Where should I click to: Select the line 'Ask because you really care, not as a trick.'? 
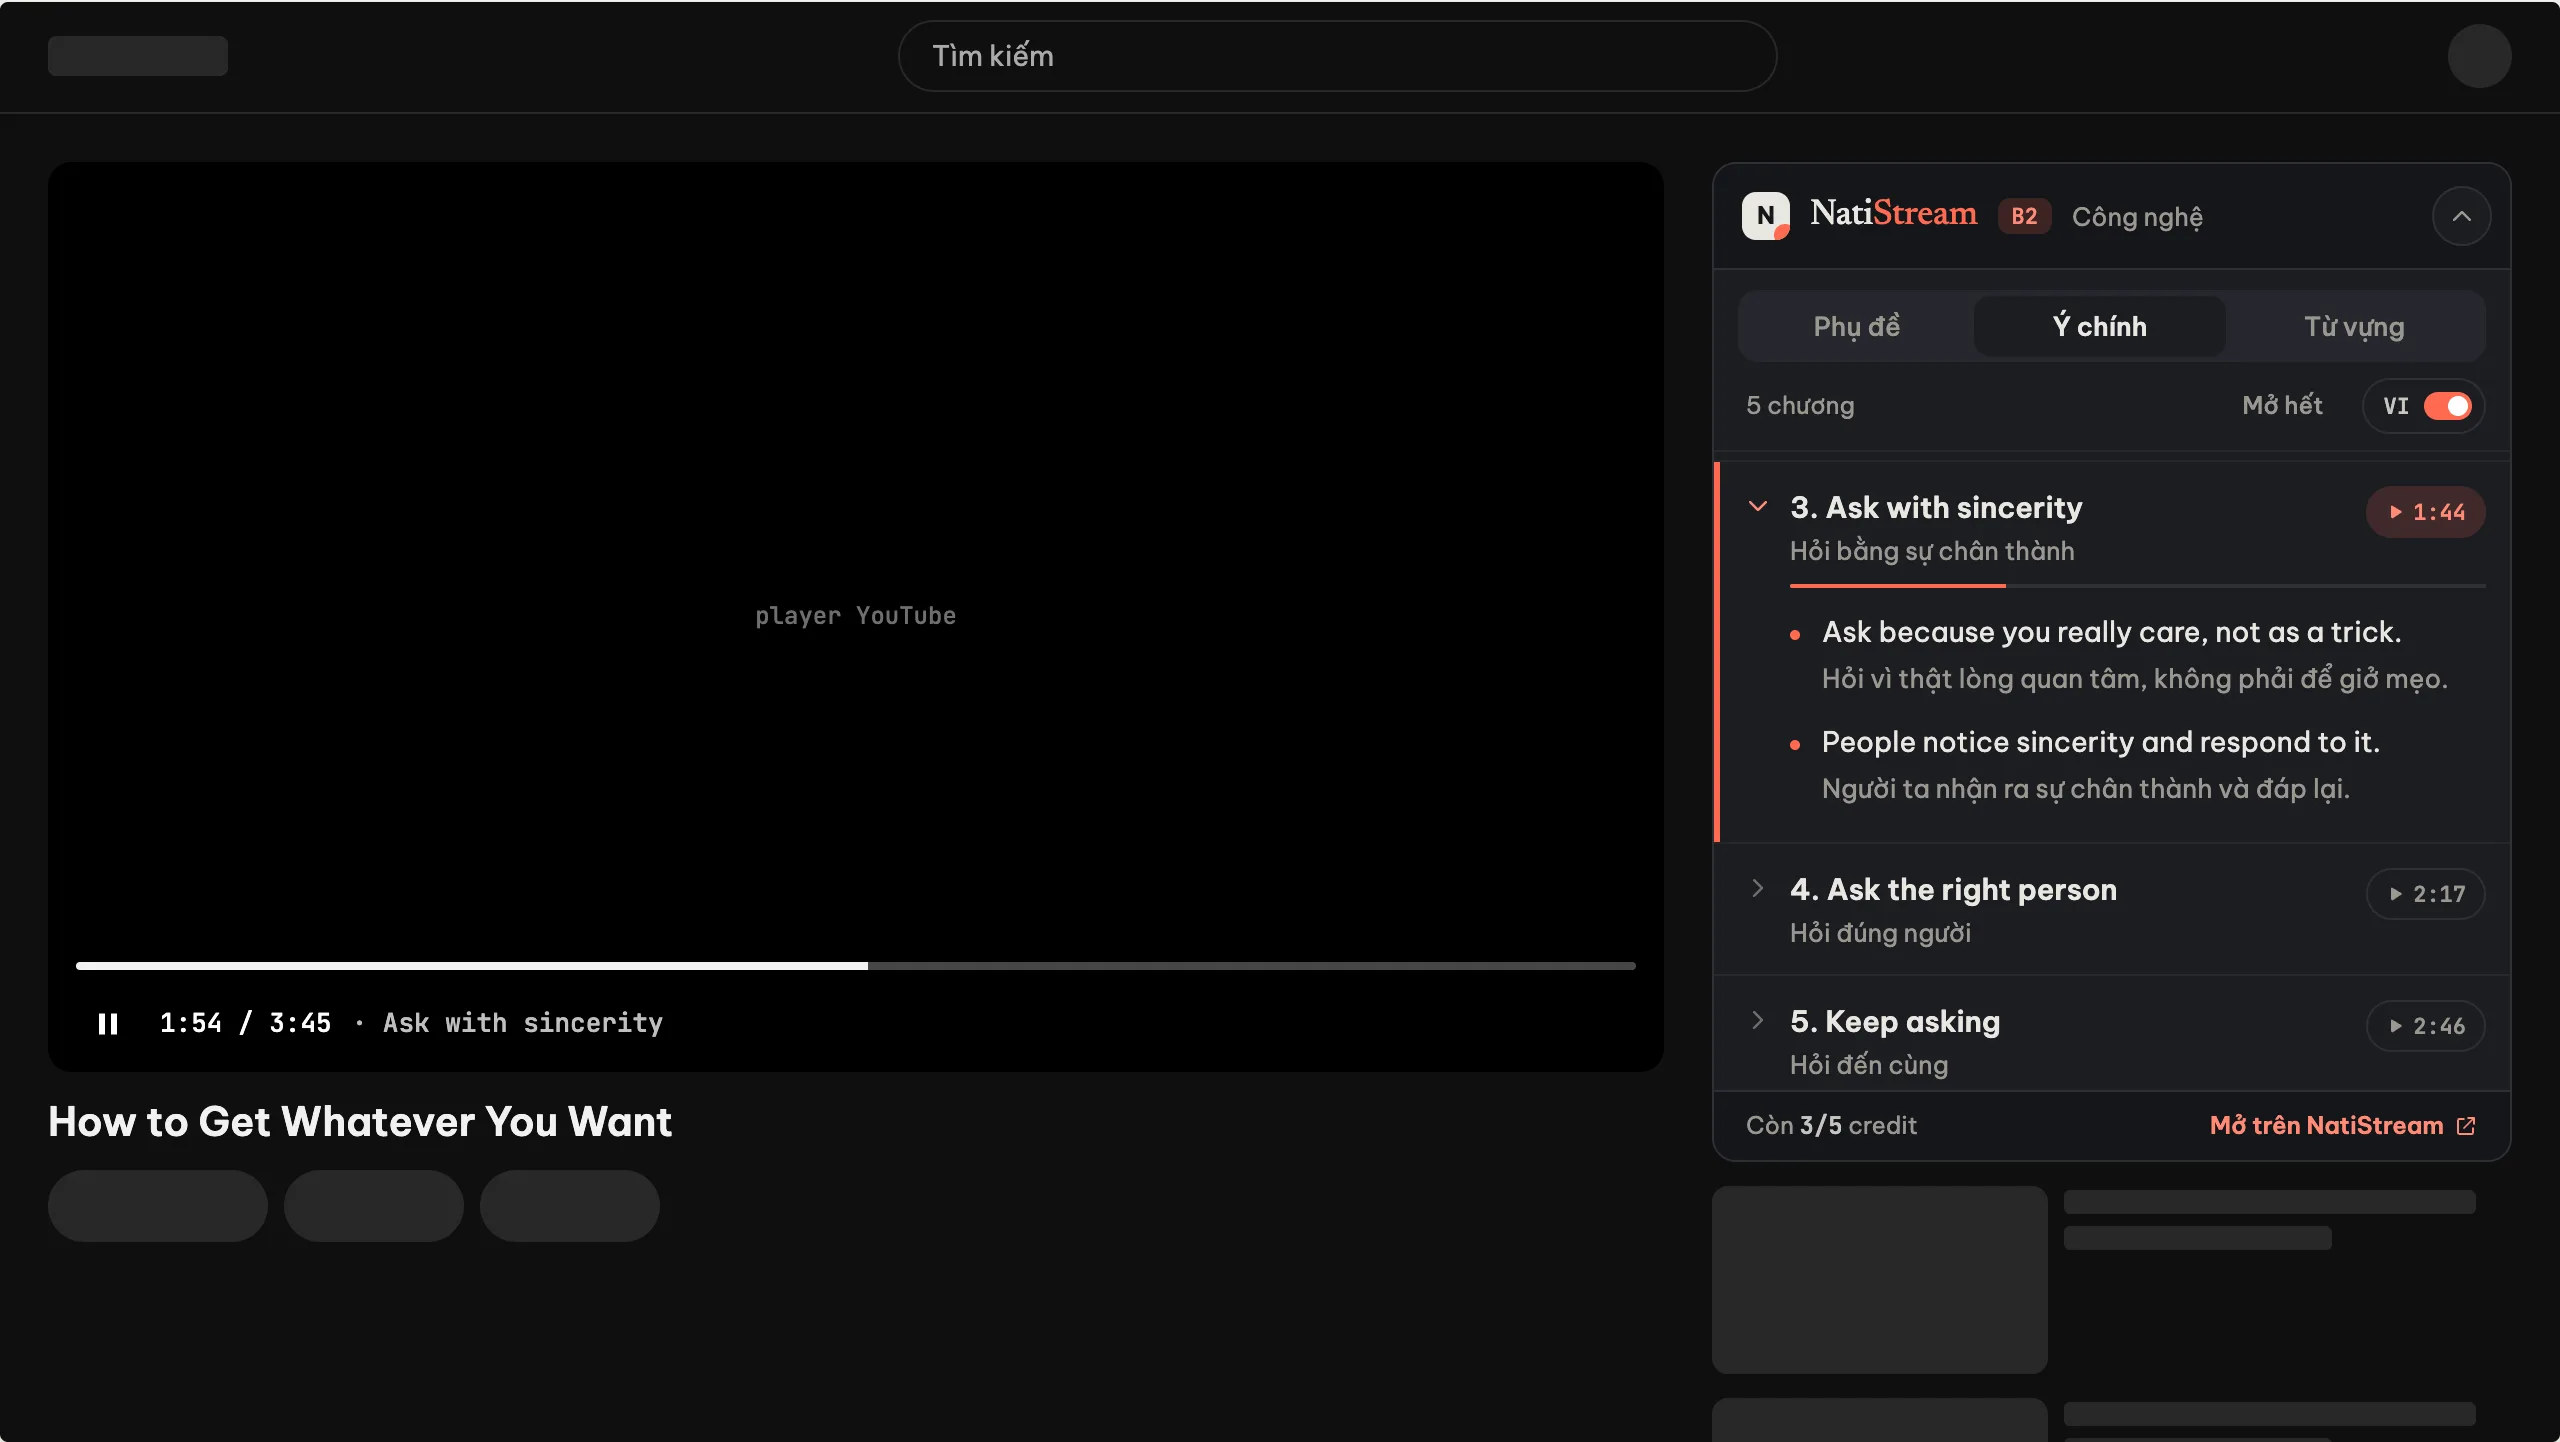[2111, 632]
